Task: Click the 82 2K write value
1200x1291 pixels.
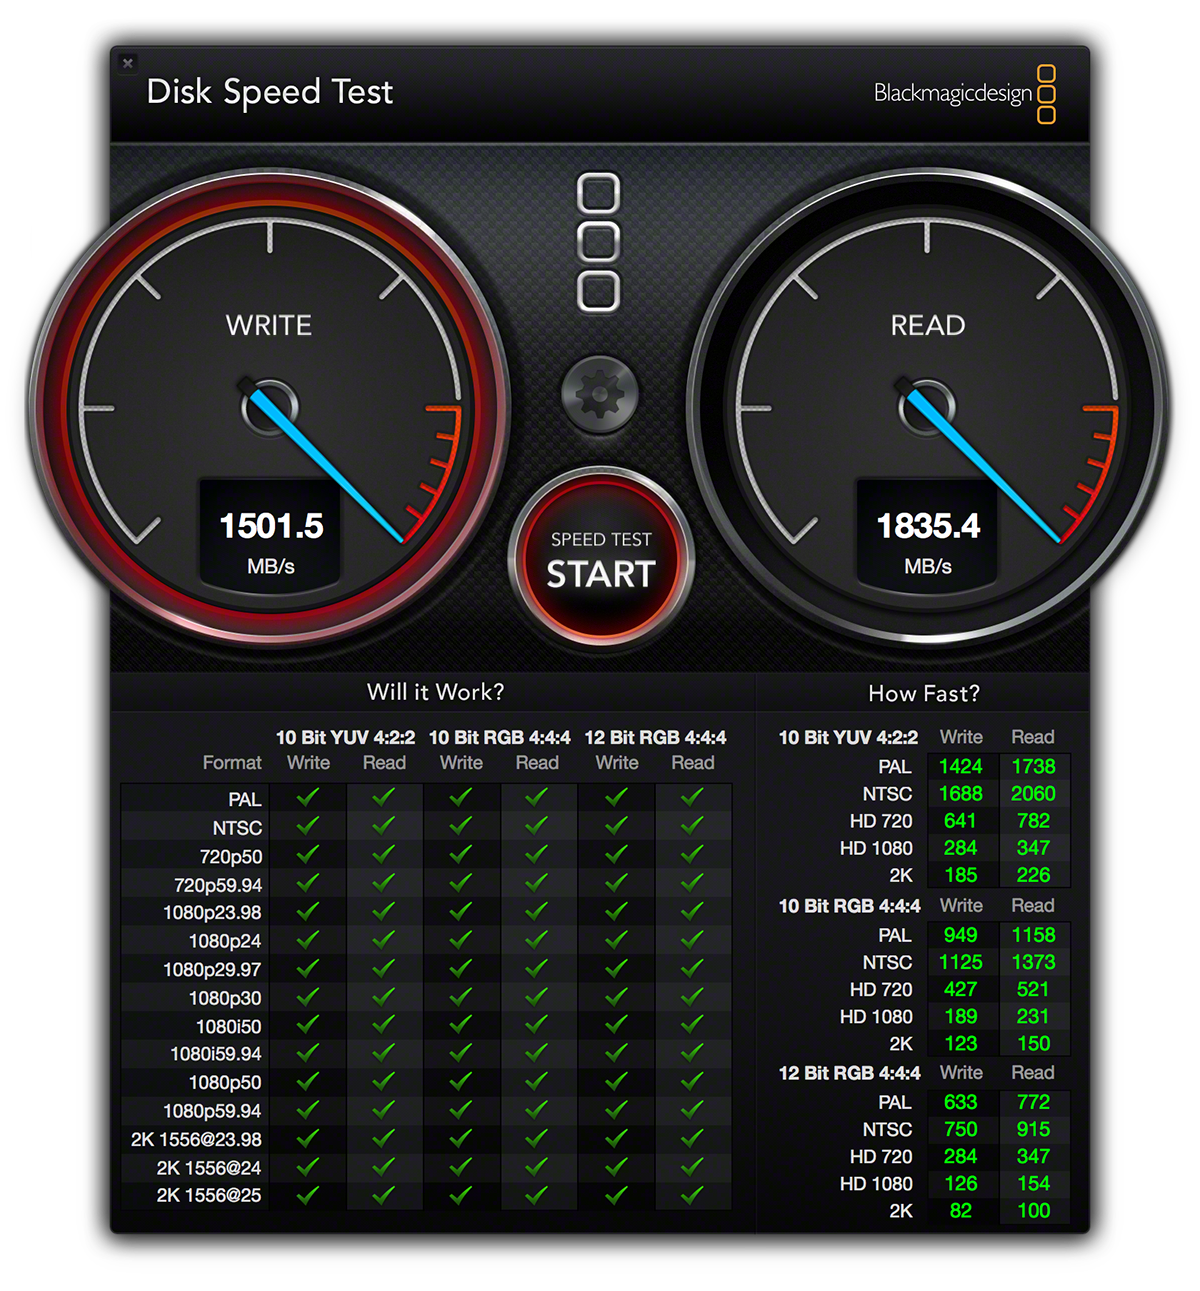Action: (x=960, y=1210)
